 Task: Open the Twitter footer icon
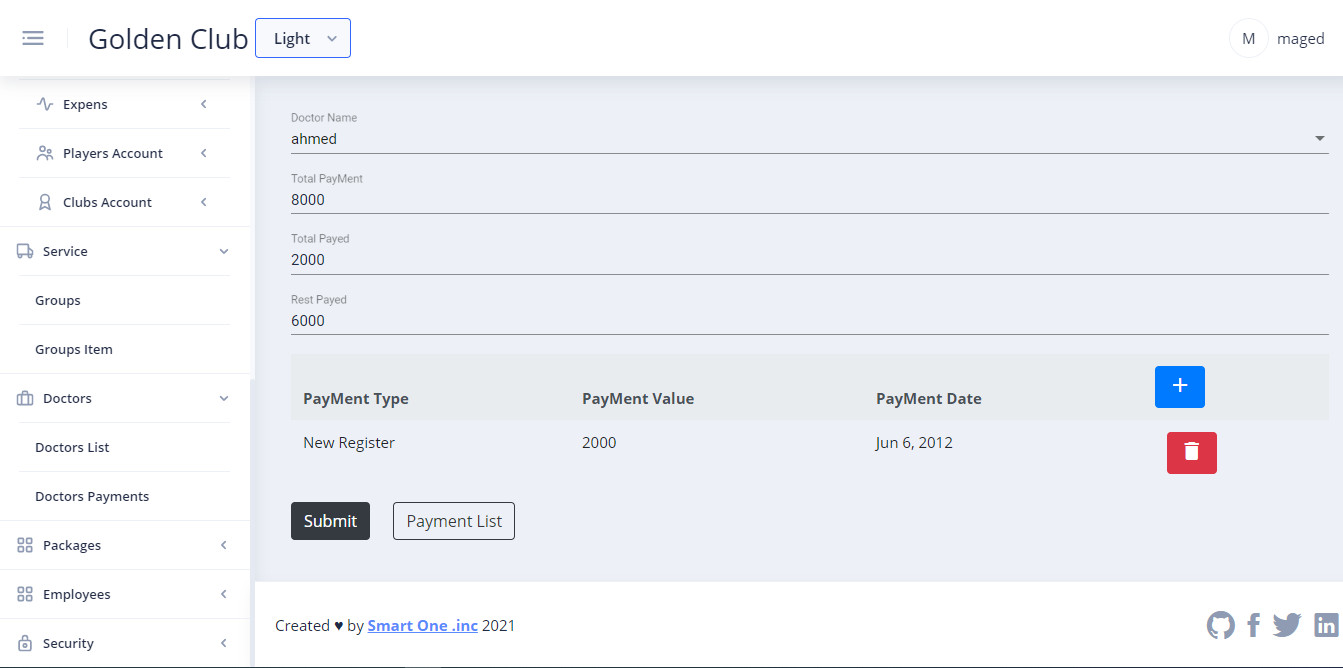coord(1287,625)
